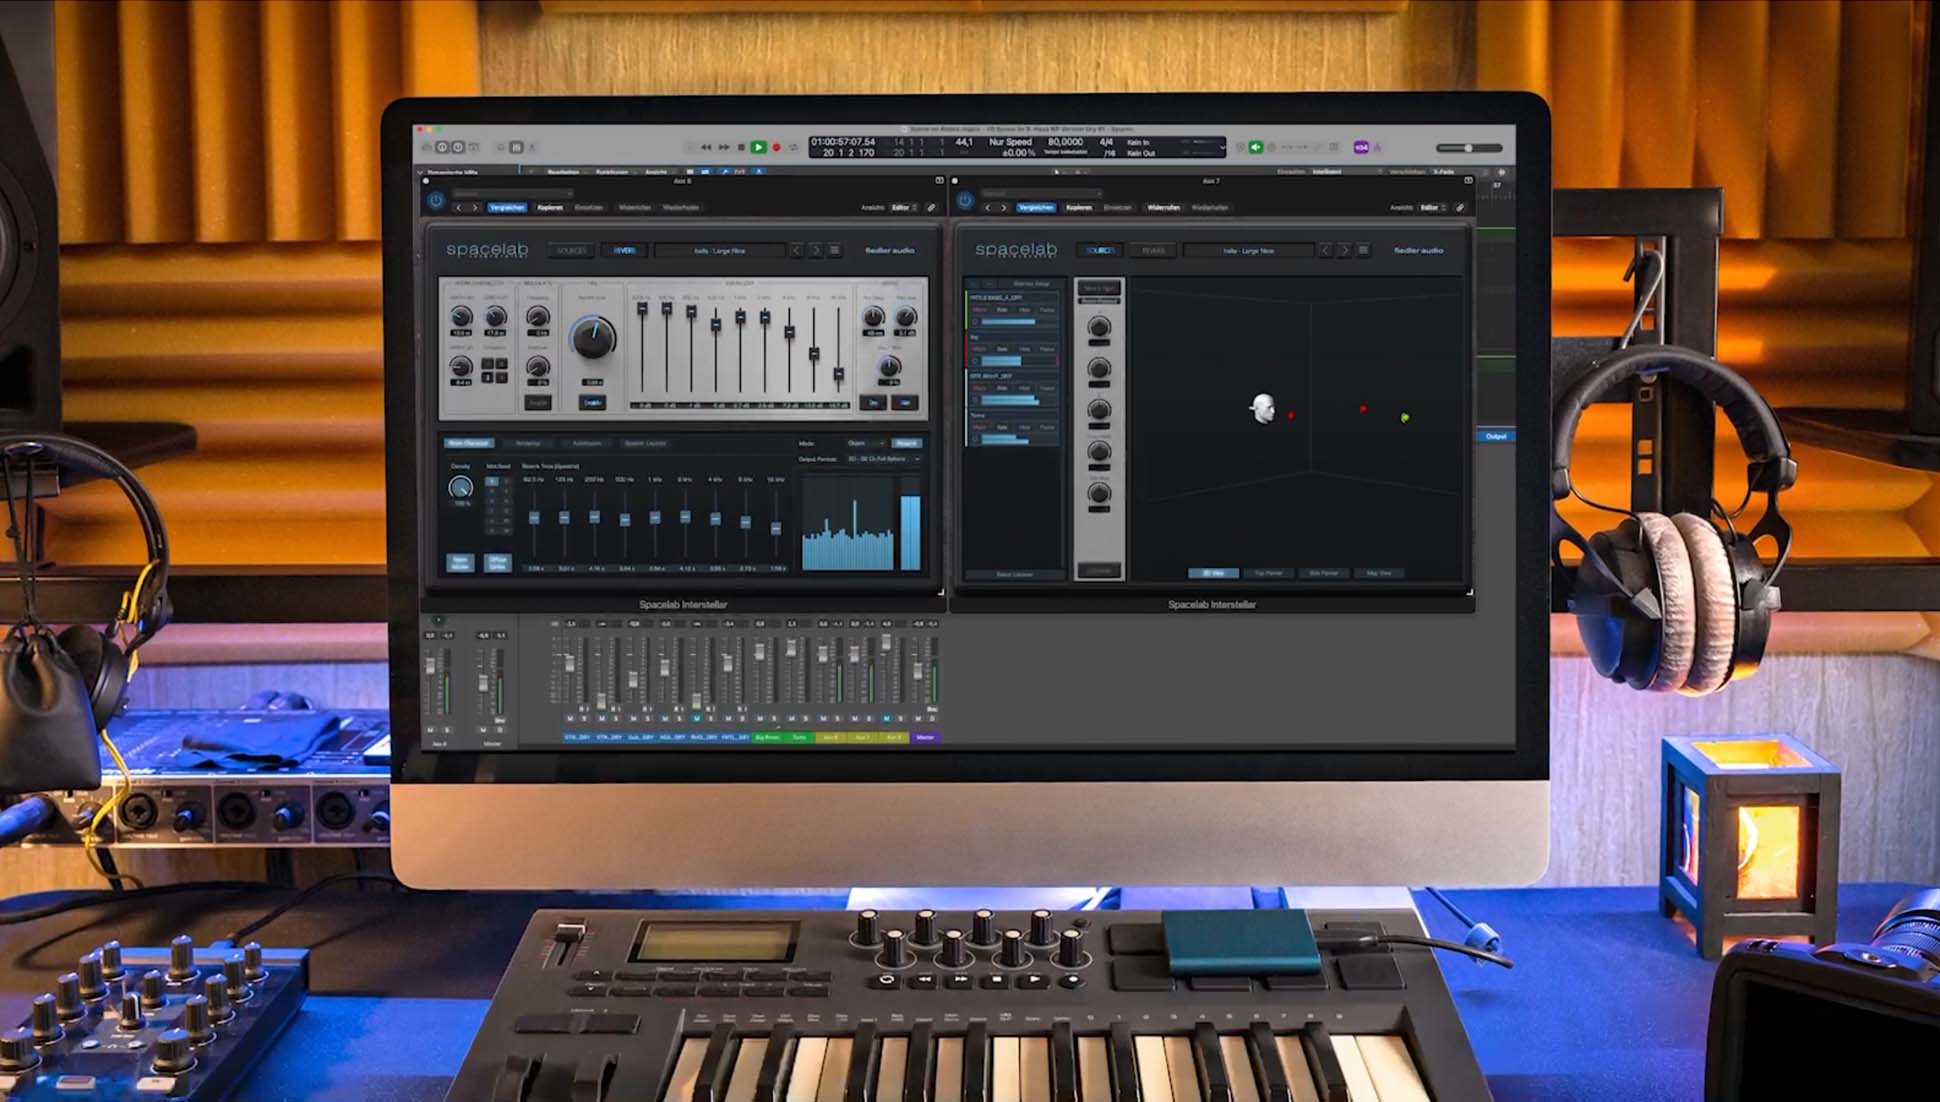Open the Mode dropdown set to Objects

click(x=857, y=443)
